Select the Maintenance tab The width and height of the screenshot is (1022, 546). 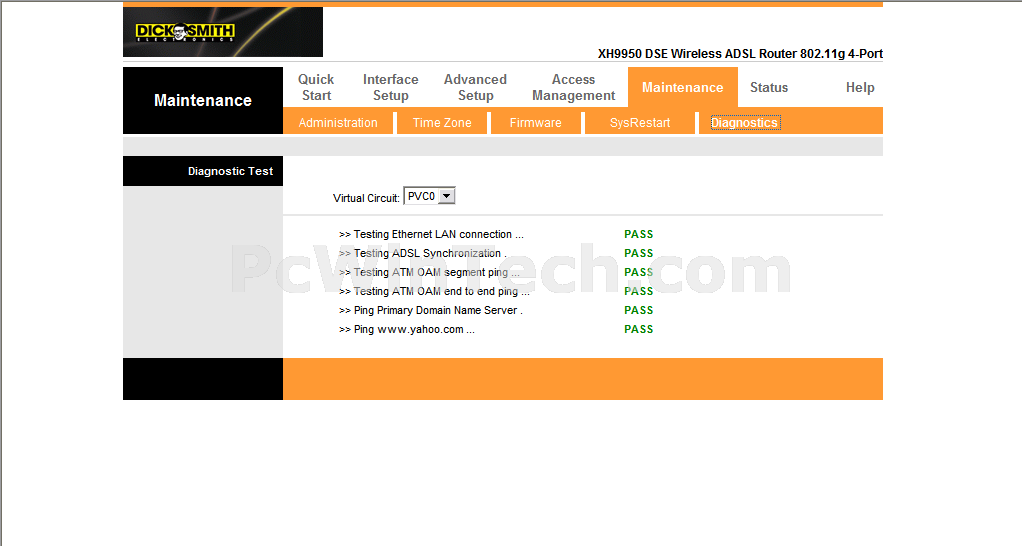click(682, 87)
